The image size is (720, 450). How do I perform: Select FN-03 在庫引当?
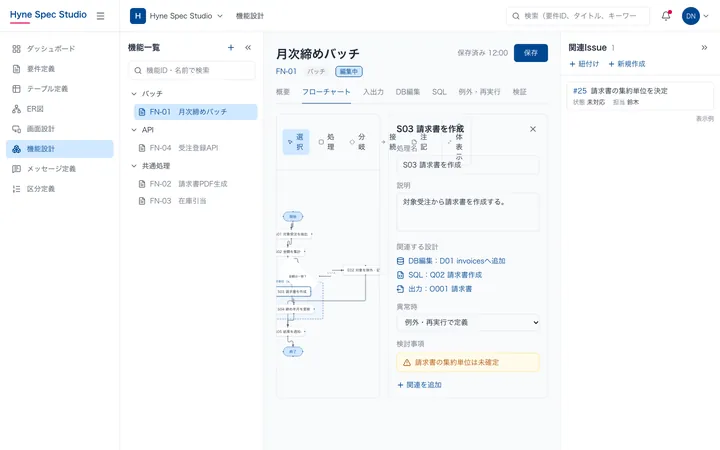(196, 201)
